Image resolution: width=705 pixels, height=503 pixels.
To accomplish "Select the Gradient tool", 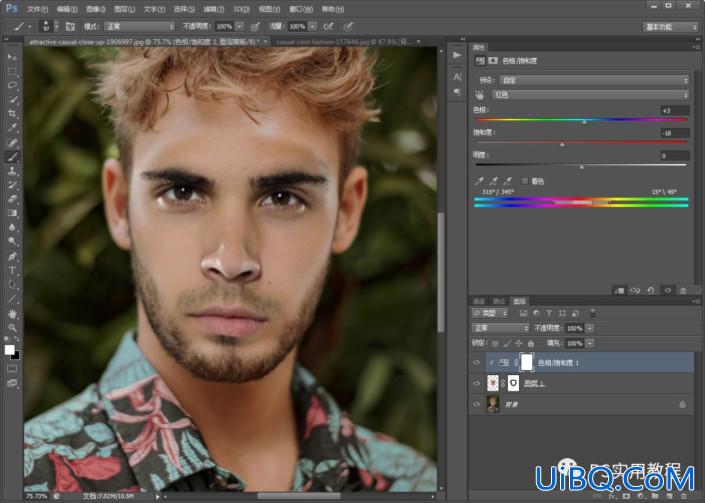I will tap(12, 213).
